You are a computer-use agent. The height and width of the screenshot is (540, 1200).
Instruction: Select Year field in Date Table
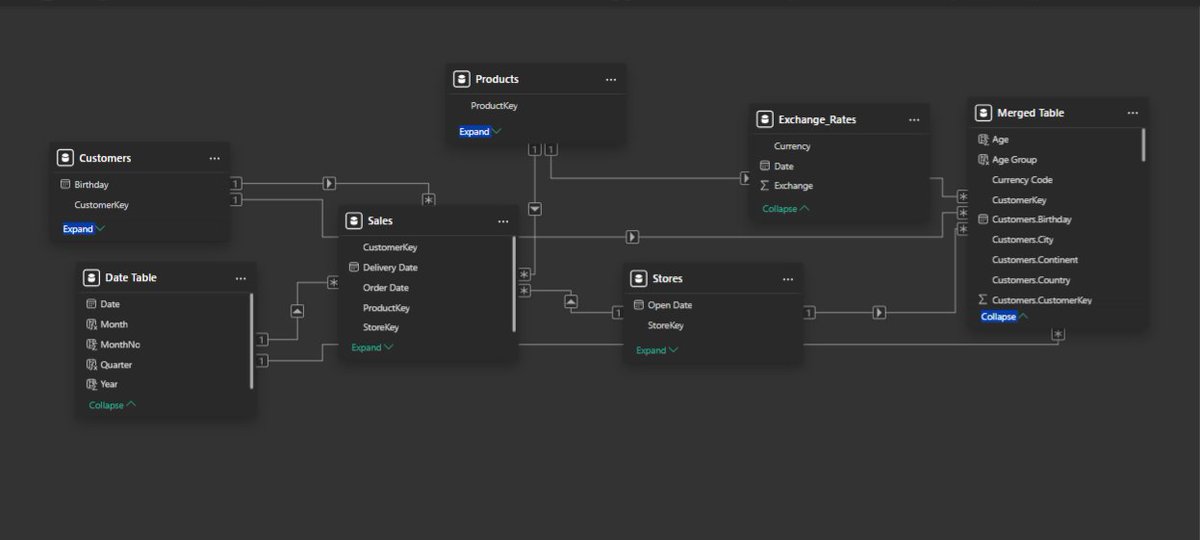coord(109,384)
